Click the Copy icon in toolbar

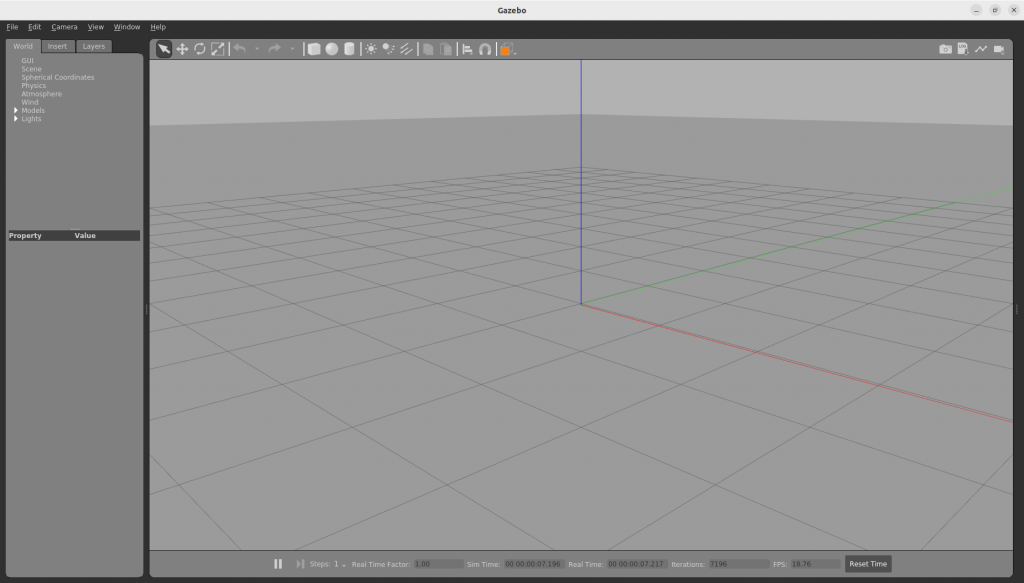(x=428, y=49)
